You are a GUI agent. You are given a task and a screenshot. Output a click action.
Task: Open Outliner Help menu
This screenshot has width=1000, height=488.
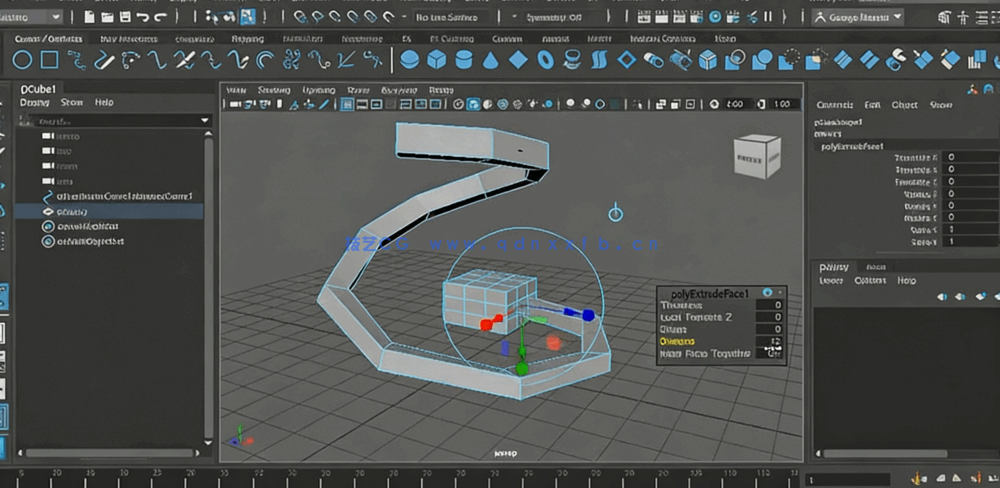[104, 102]
